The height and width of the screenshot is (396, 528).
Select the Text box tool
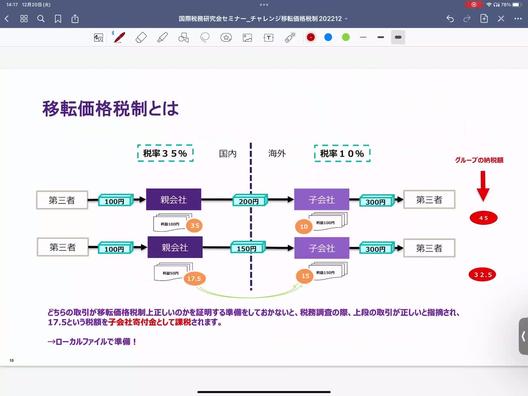tap(268, 37)
